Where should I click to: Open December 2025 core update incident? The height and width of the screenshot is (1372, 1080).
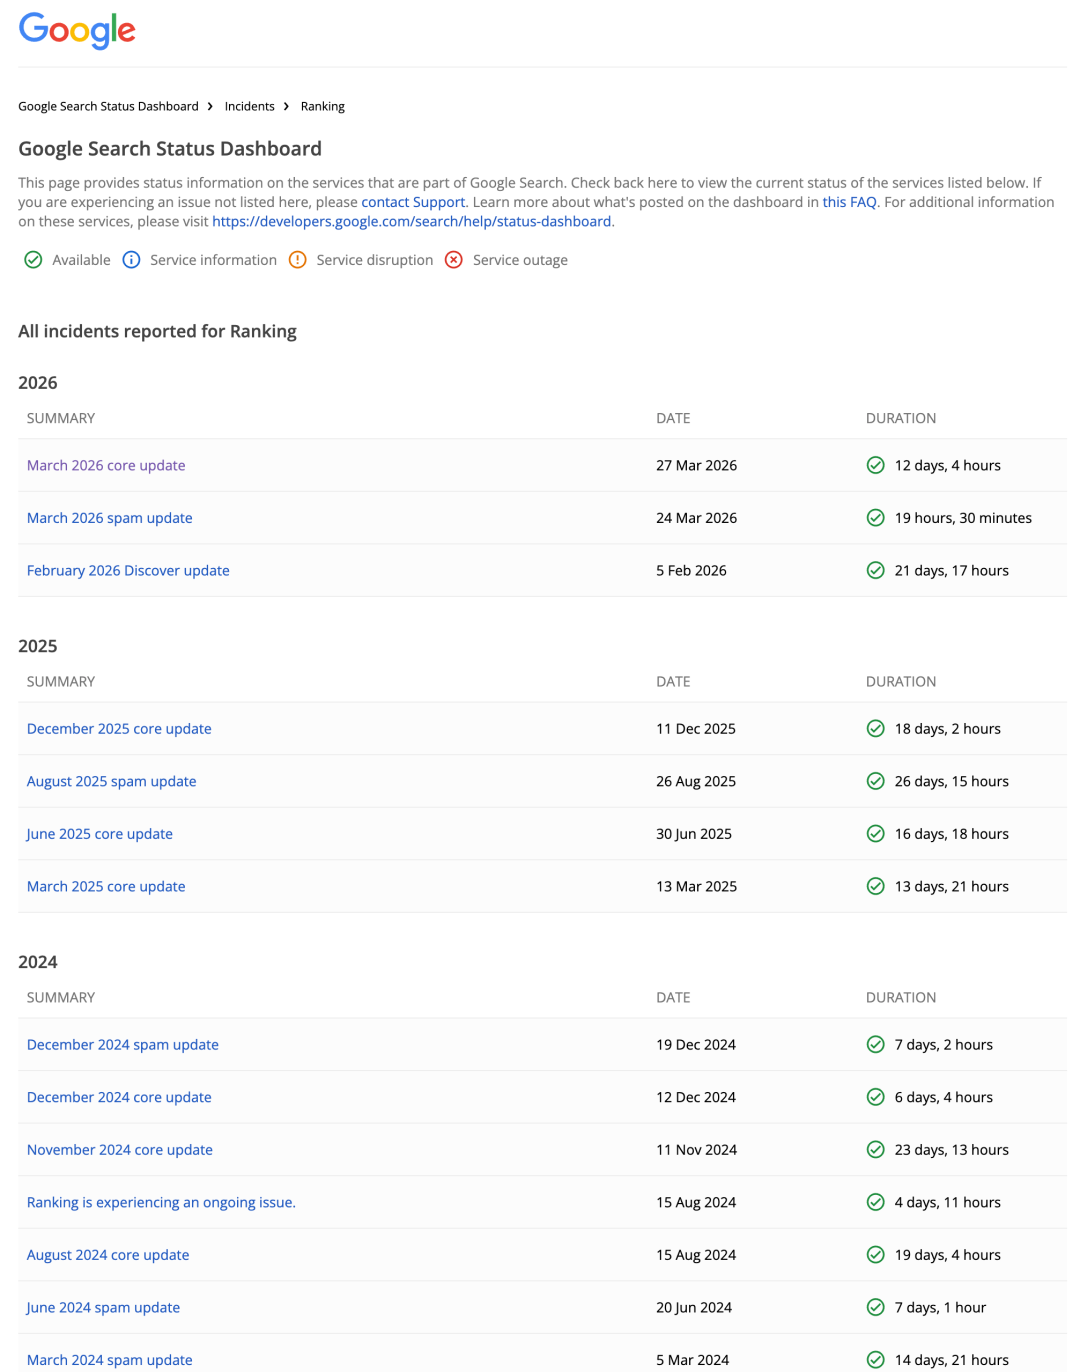(119, 729)
